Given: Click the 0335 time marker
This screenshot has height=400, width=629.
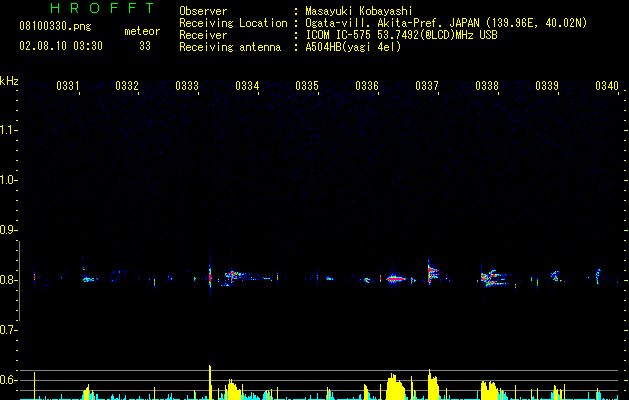Looking at the screenshot, I should pyautogui.click(x=307, y=86).
